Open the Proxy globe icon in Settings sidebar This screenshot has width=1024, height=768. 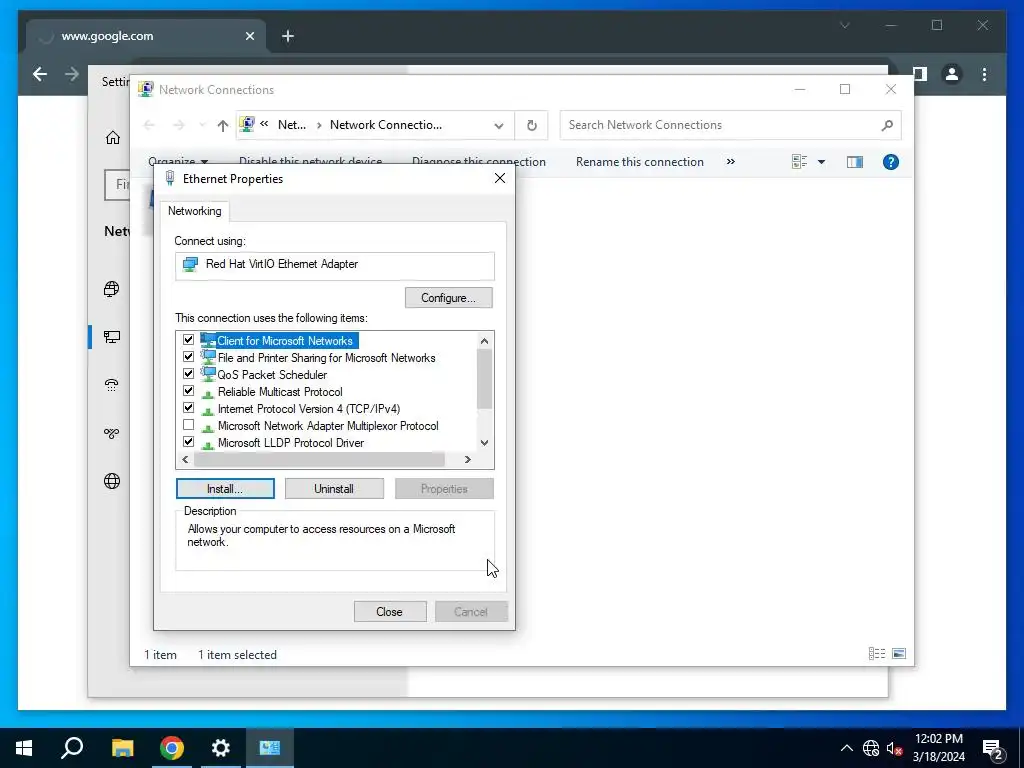pos(112,481)
